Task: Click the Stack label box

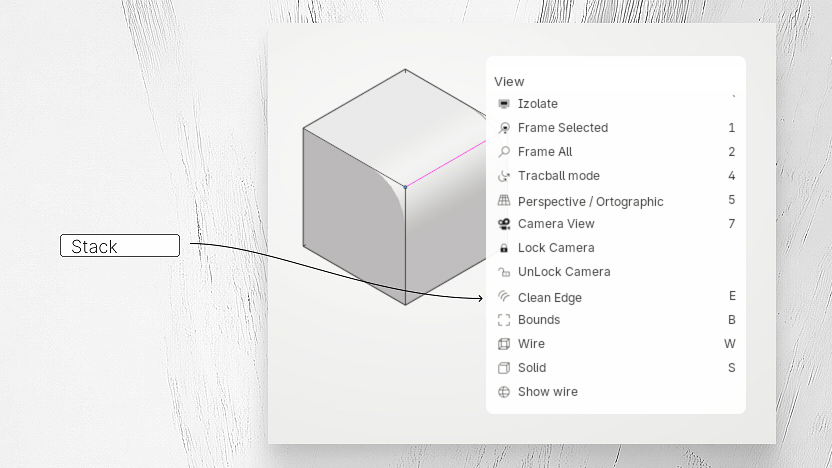Action: click(x=120, y=246)
